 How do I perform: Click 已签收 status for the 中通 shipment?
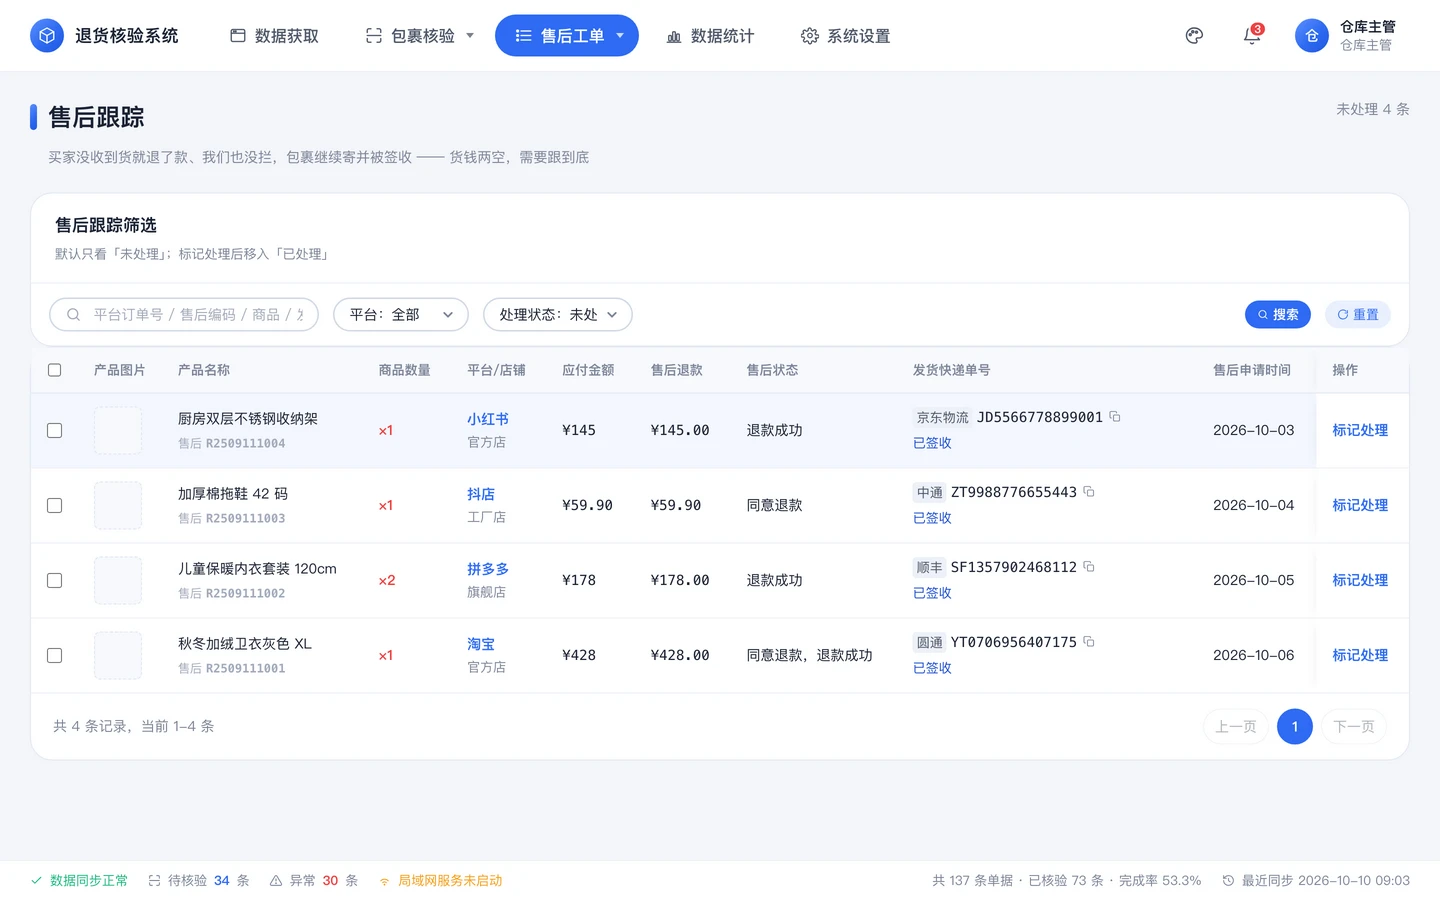pyautogui.click(x=932, y=518)
